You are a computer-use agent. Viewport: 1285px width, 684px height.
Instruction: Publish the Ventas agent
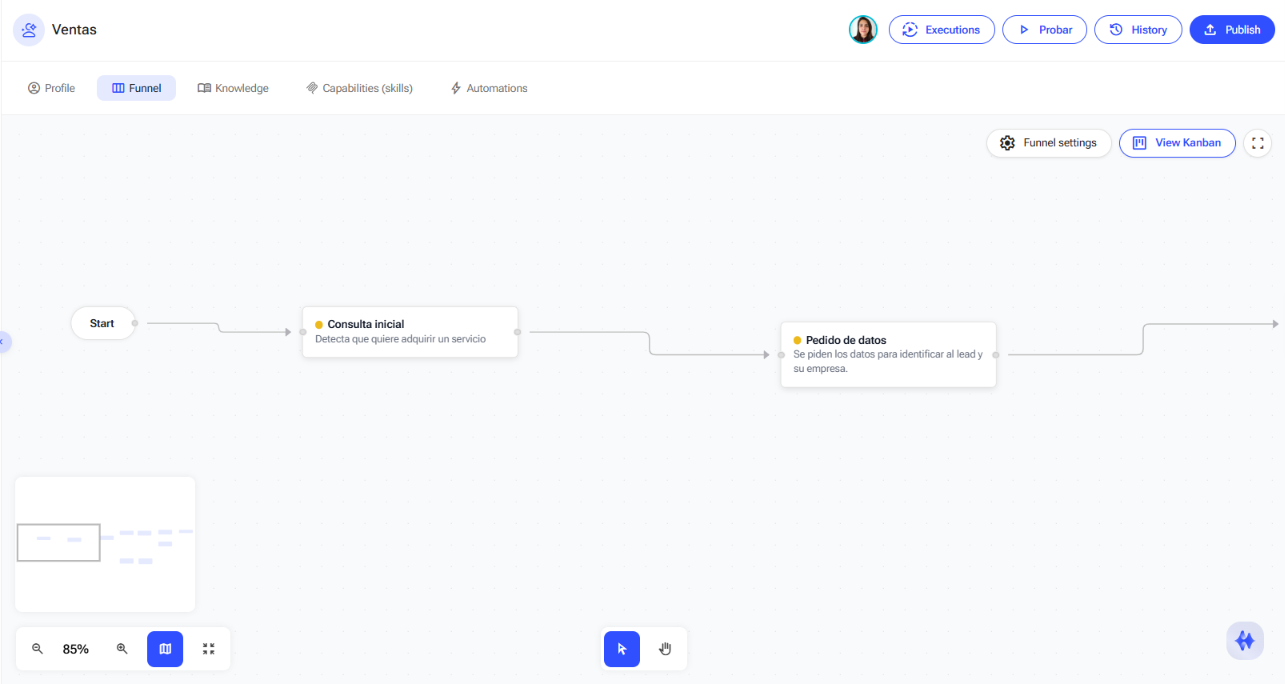coord(1232,30)
